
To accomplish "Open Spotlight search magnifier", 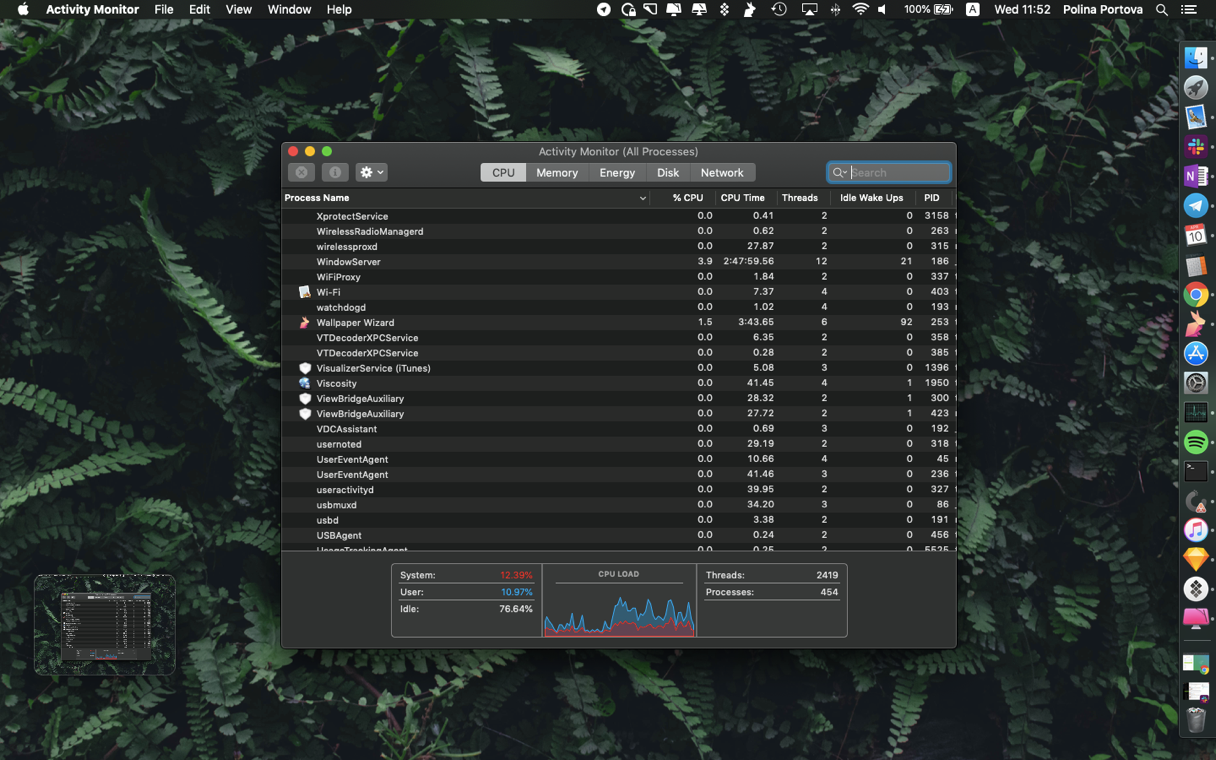I will coord(1161,9).
